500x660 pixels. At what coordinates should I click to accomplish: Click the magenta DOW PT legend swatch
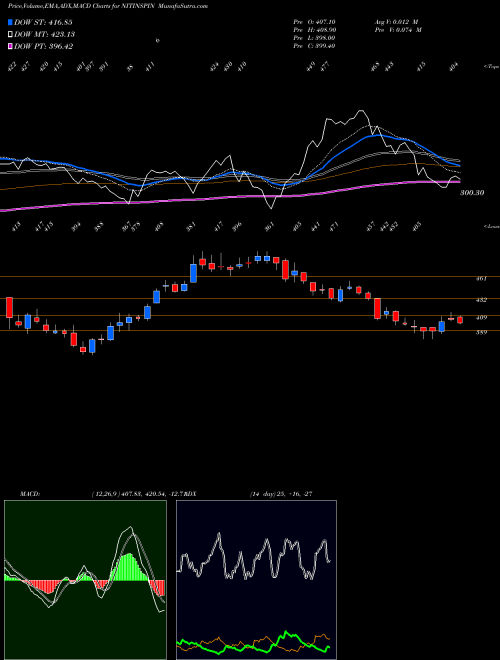[11, 46]
